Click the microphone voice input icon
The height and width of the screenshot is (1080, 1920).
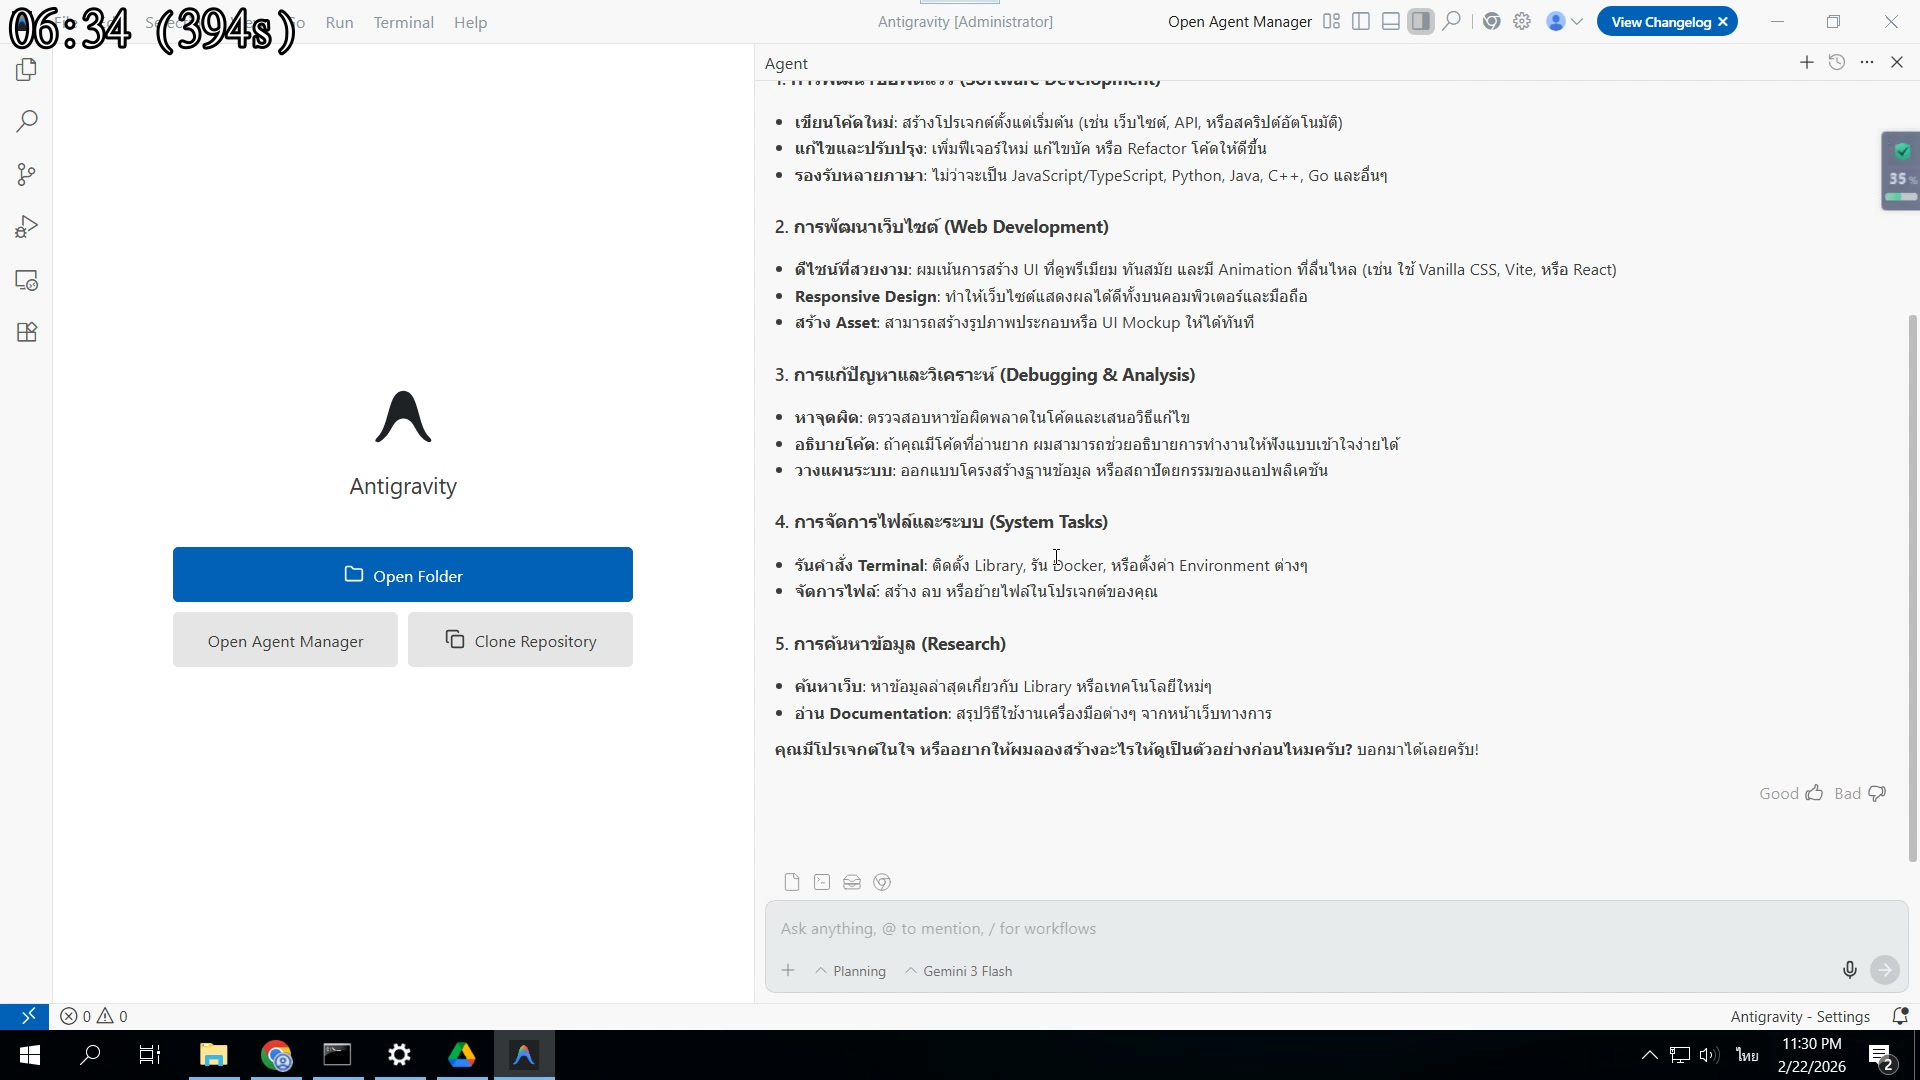pos(1849,970)
